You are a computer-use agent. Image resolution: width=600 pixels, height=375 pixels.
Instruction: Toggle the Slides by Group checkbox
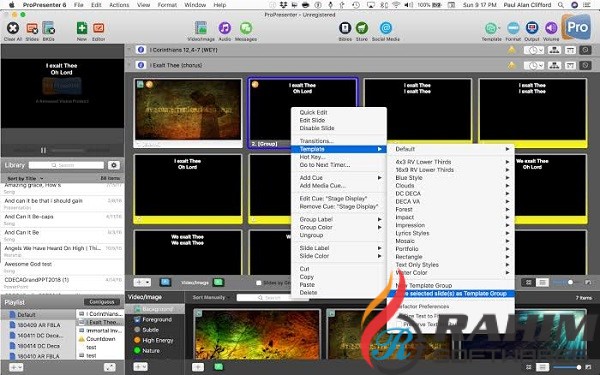[259, 283]
